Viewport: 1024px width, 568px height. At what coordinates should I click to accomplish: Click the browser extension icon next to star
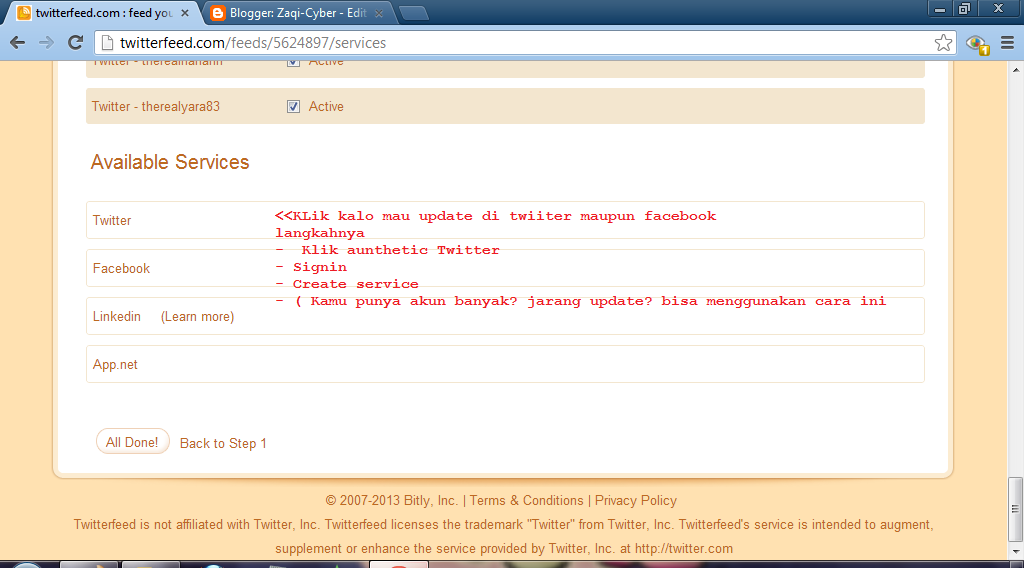click(x=978, y=44)
